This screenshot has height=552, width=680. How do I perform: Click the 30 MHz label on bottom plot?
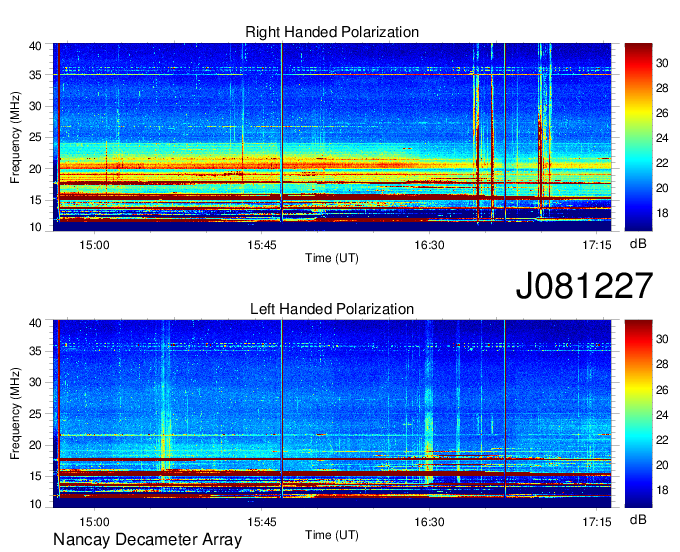point(35,382)
